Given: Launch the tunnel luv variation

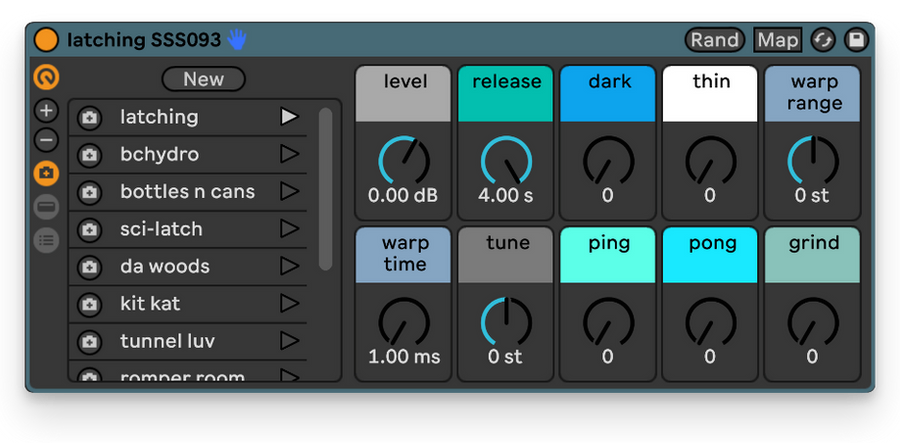Looking at the screenshot, I should [x=289, y=341].
